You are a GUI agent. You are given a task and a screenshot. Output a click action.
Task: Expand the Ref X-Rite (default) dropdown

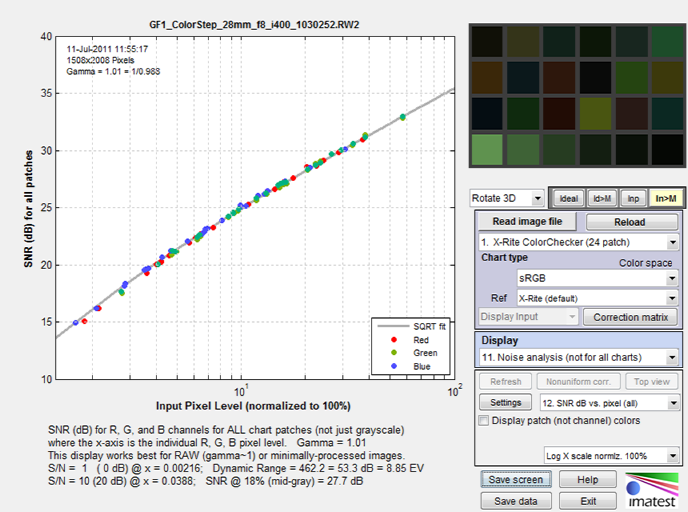(x=598, y=298)
